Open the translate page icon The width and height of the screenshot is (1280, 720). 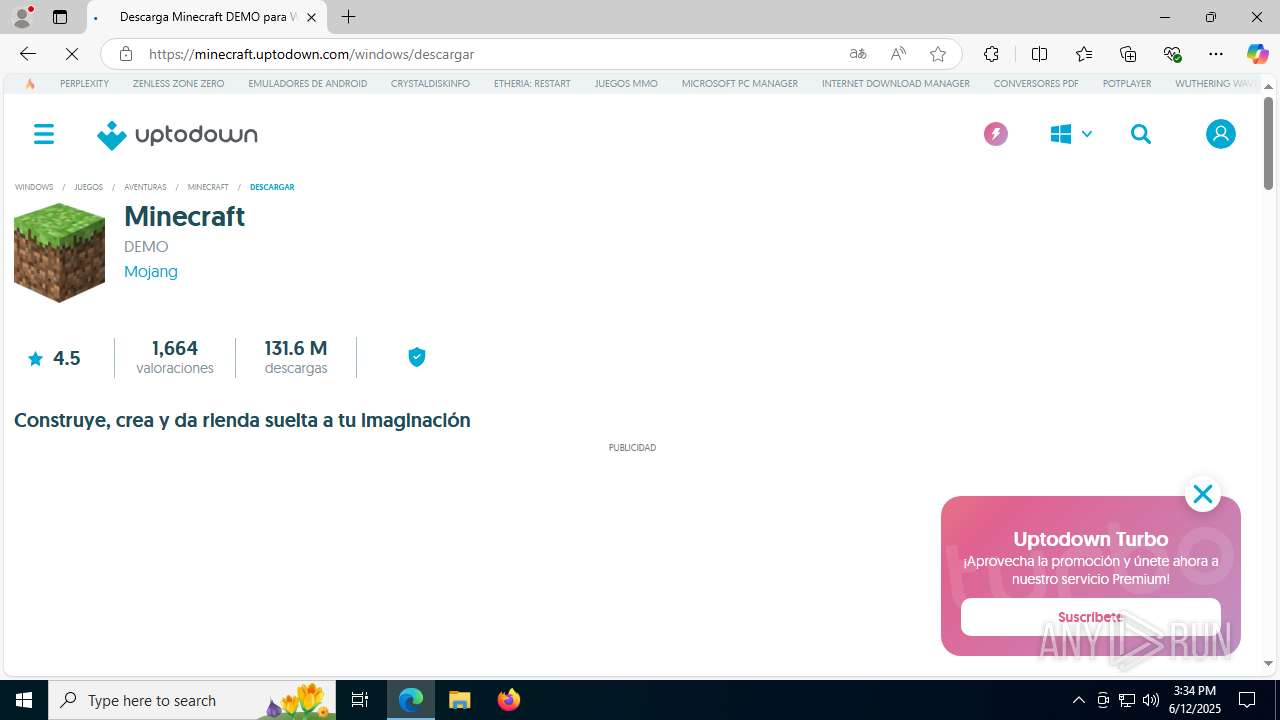[858, 54]
